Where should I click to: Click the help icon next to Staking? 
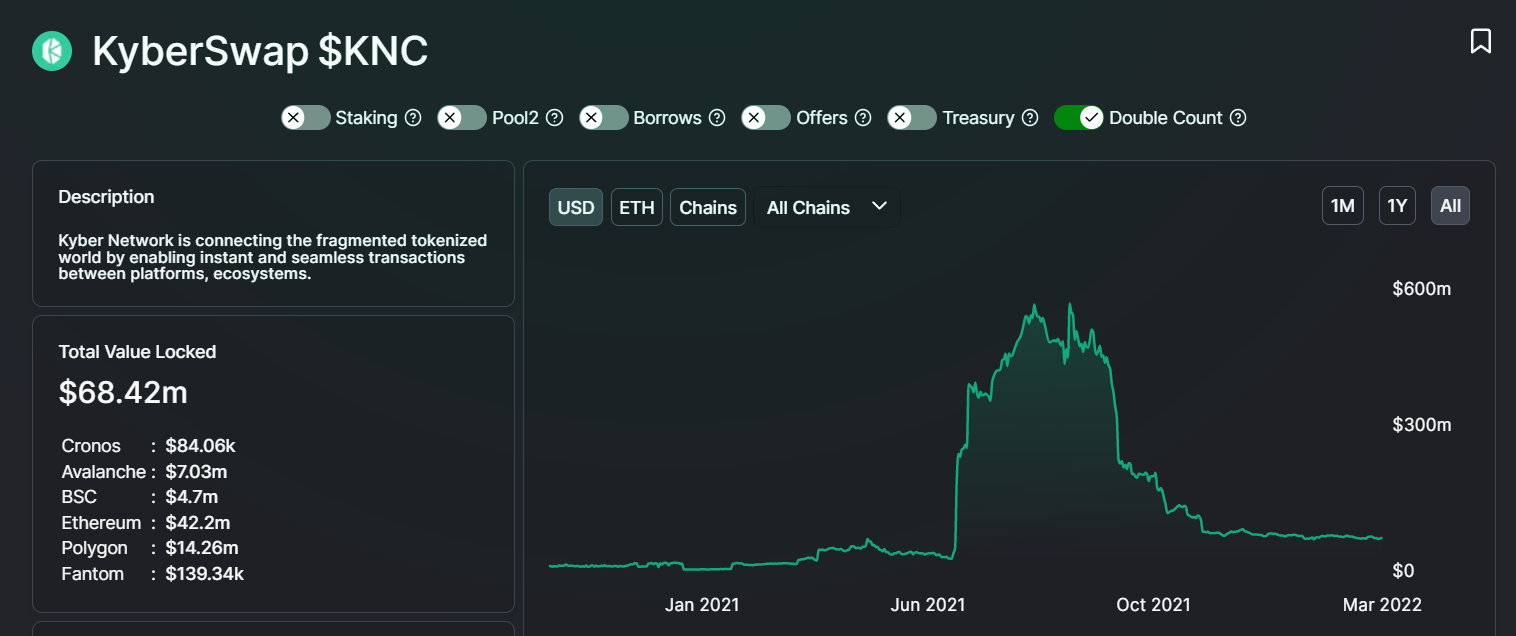click(x=413, y=118)
